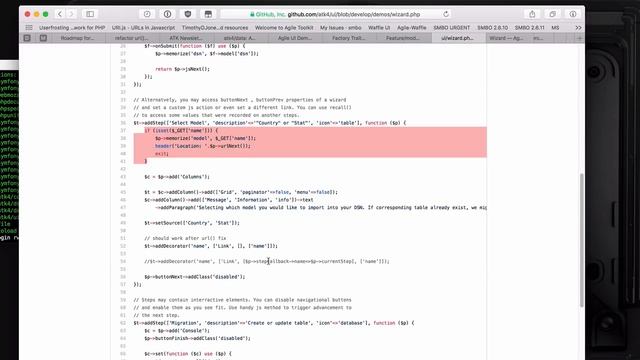640x360 pixels.
Task: Click the addStep 'Migration' code line
Action: pyautogui.click(x=274, y=323)
